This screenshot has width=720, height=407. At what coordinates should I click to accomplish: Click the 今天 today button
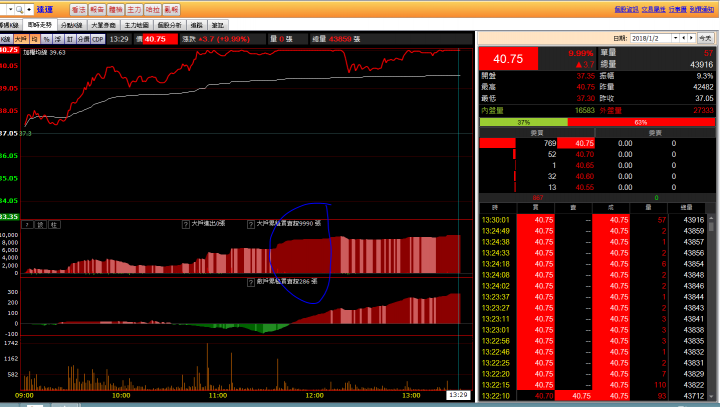pos(705,38)
